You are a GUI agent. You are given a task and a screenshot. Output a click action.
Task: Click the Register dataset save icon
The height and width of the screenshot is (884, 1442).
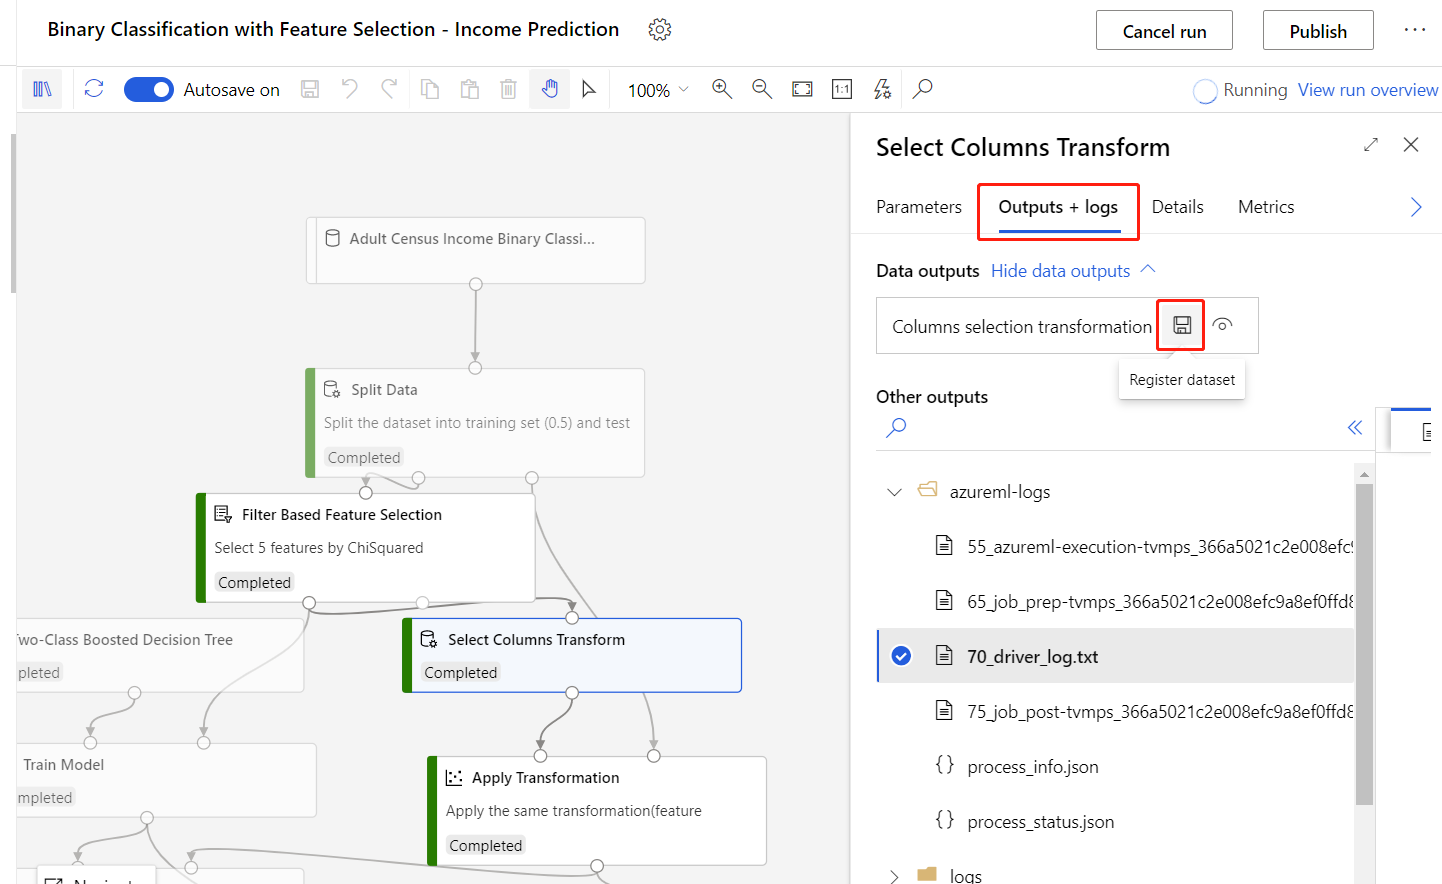pos(1181,325)
